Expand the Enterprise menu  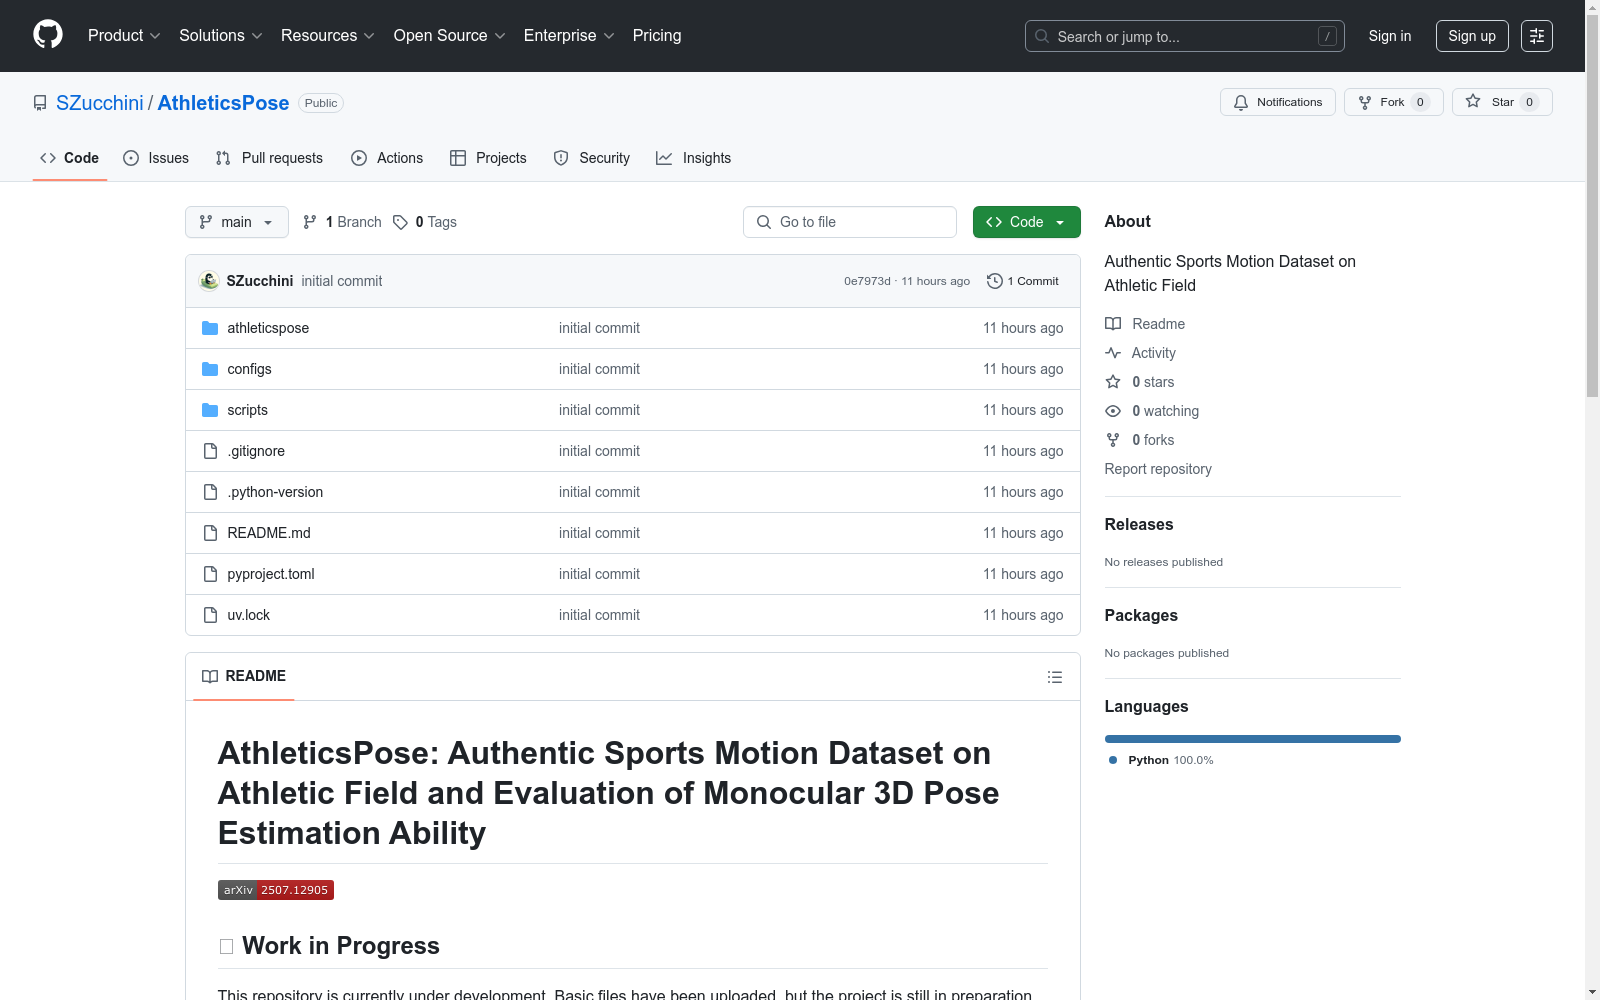569,36
